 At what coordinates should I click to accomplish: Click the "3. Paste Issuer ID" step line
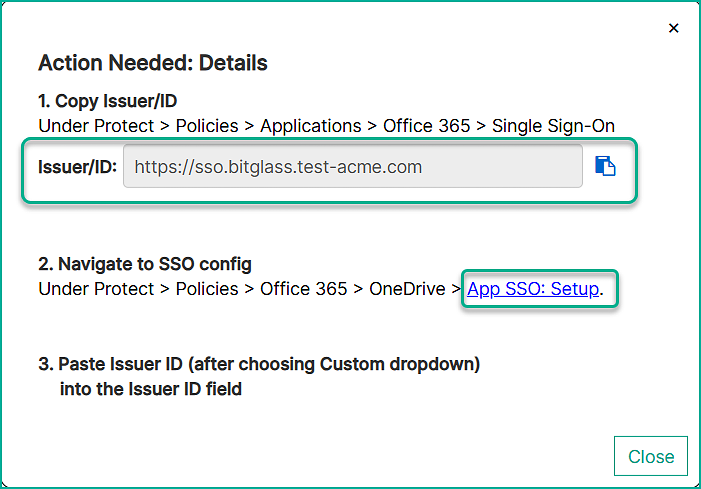(259, 364)
